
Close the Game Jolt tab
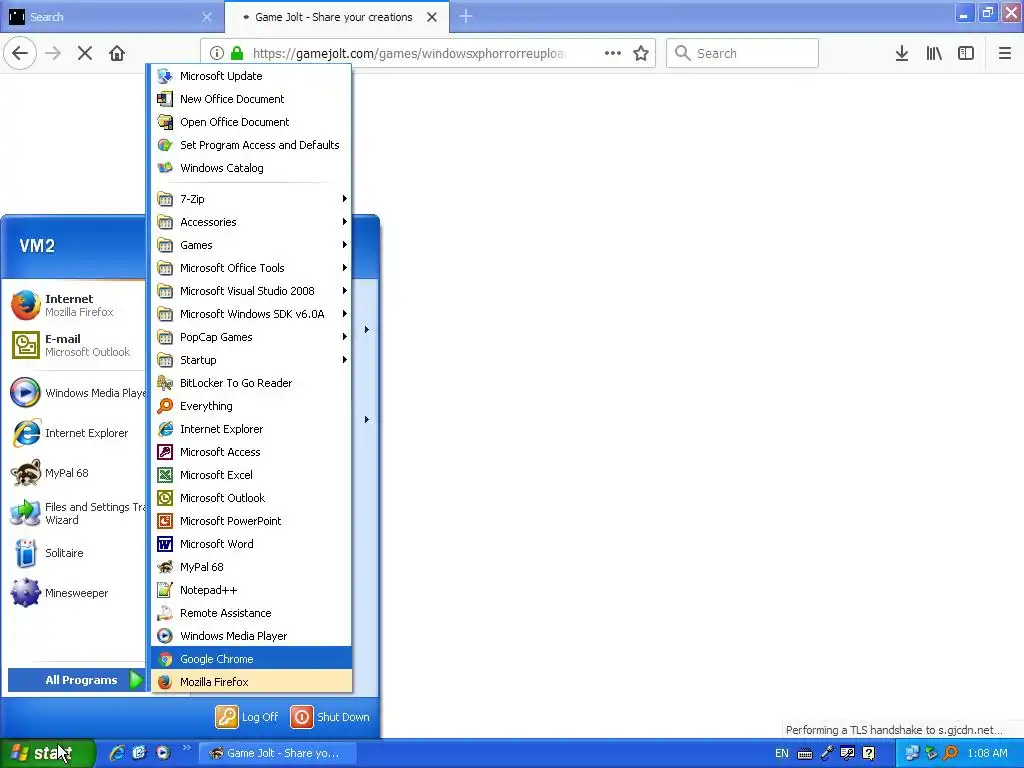pos(432,17)
